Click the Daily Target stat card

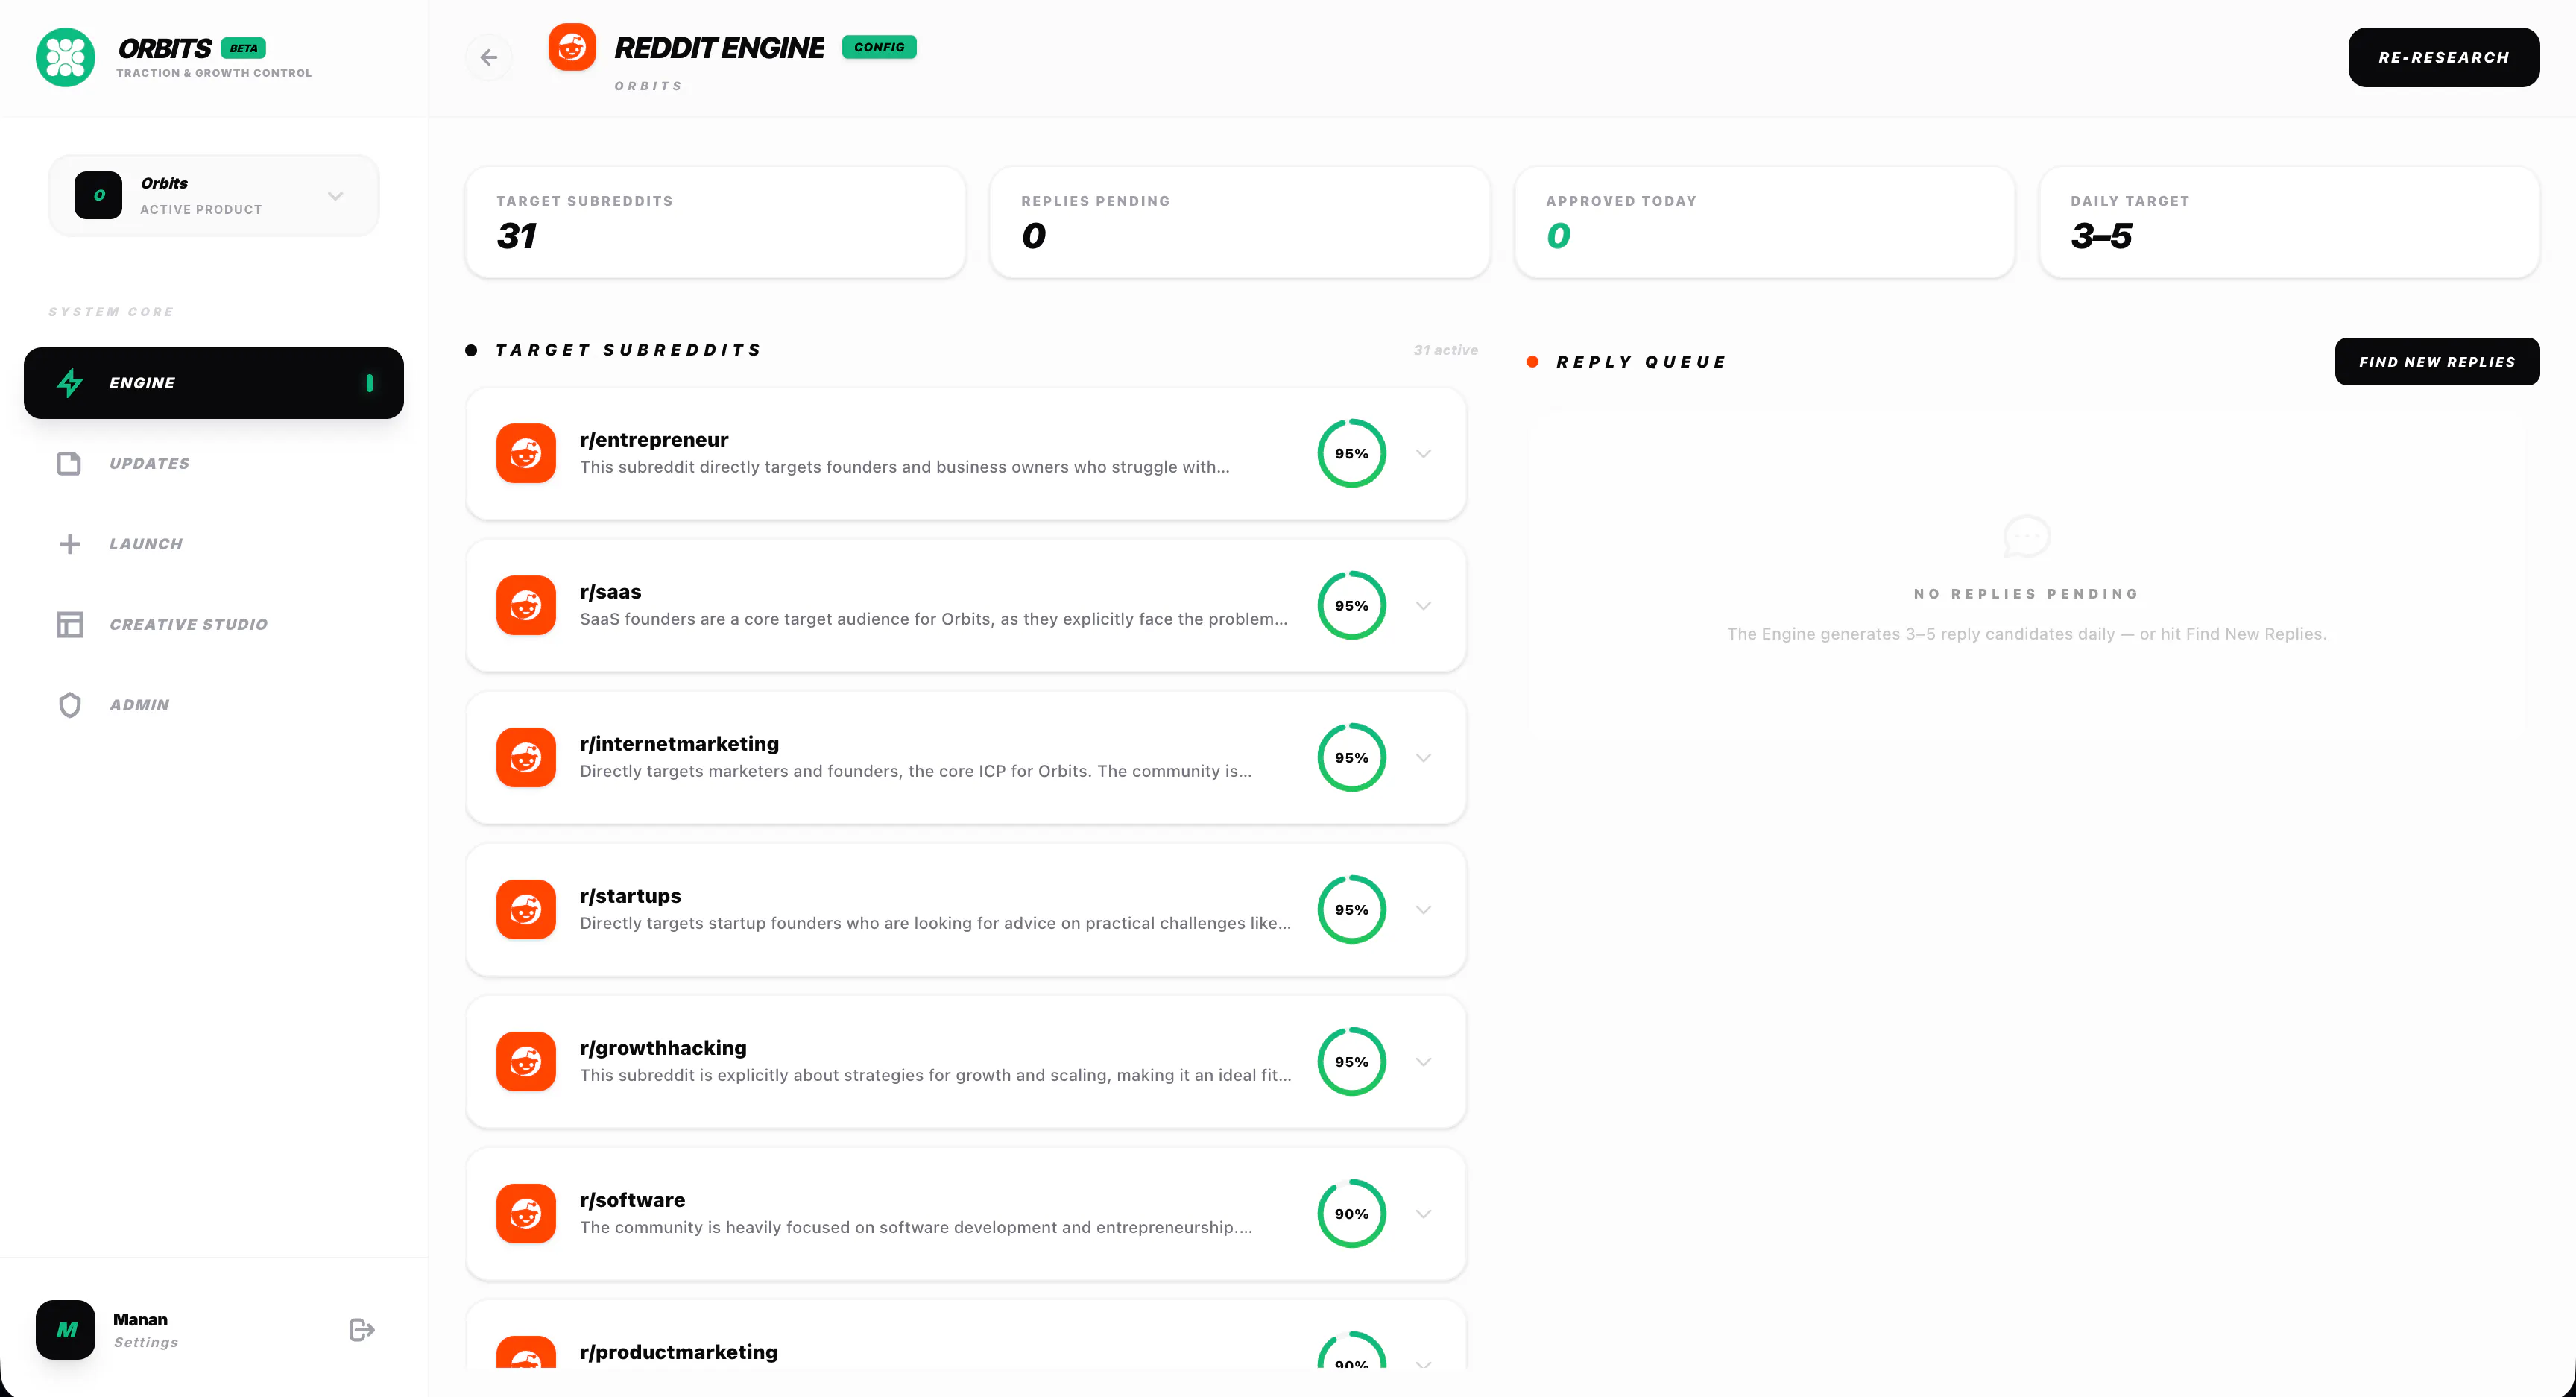point(2290,222)
